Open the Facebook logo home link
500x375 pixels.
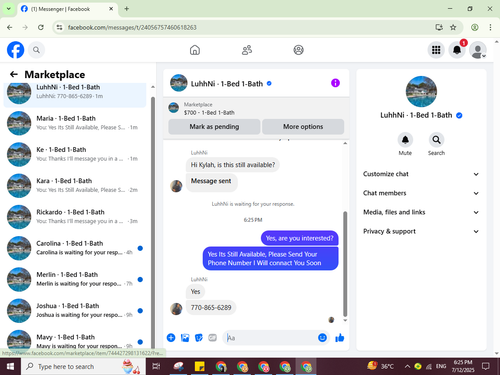pos(15,50)
